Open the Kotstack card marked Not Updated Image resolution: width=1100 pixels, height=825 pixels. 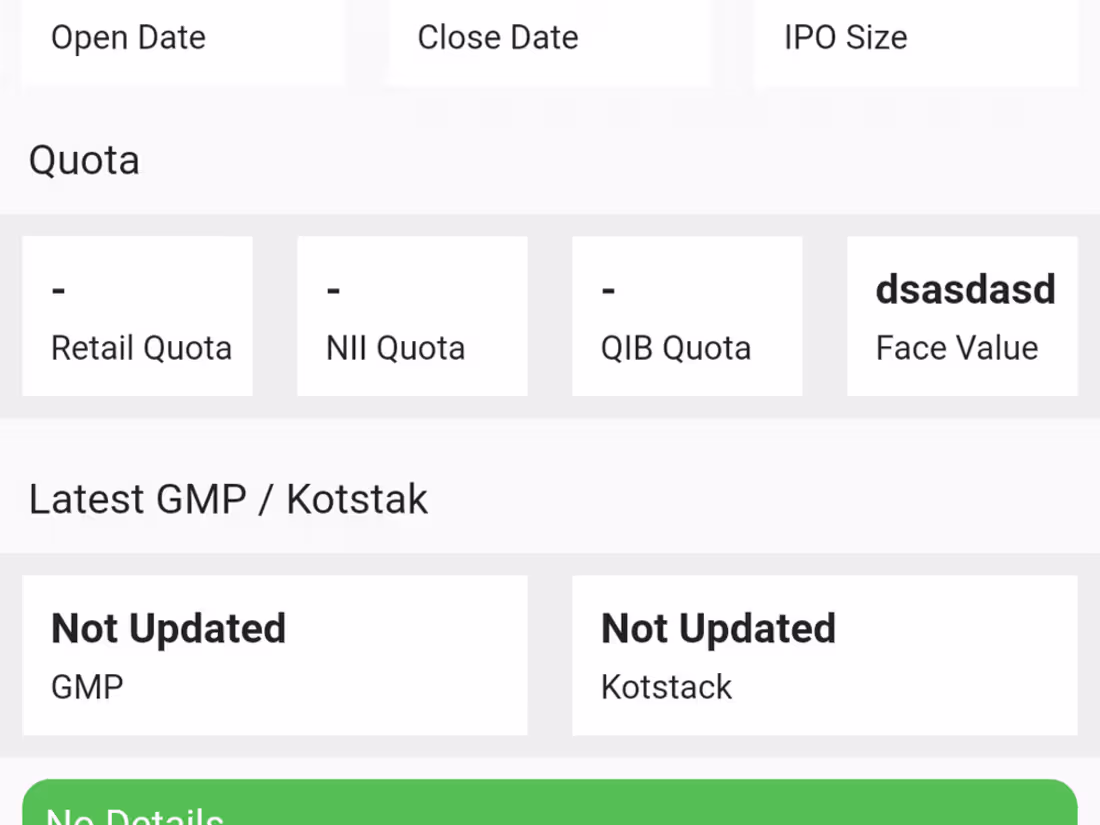click(x=824, y=655)
